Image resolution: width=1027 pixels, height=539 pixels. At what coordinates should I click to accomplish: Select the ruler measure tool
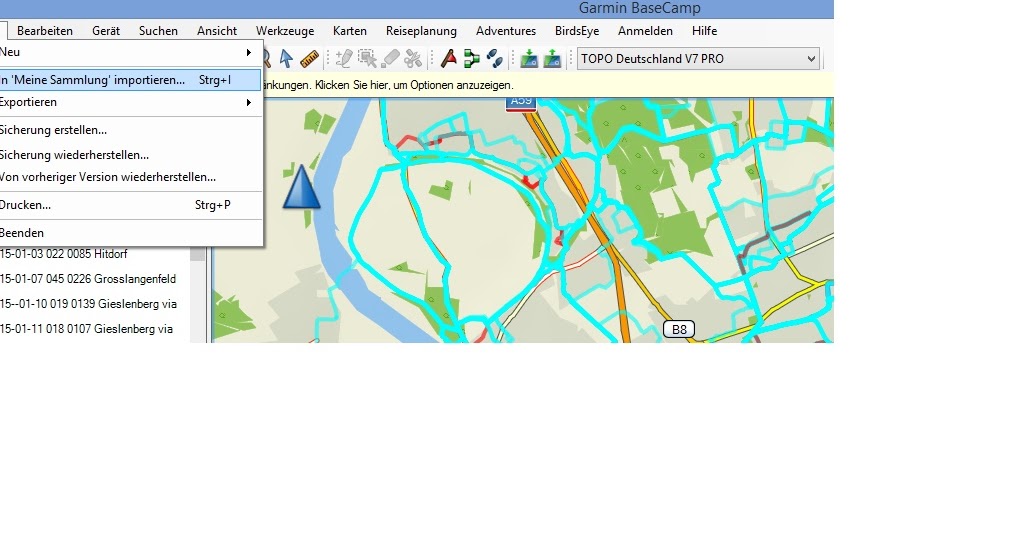point(309,59)
